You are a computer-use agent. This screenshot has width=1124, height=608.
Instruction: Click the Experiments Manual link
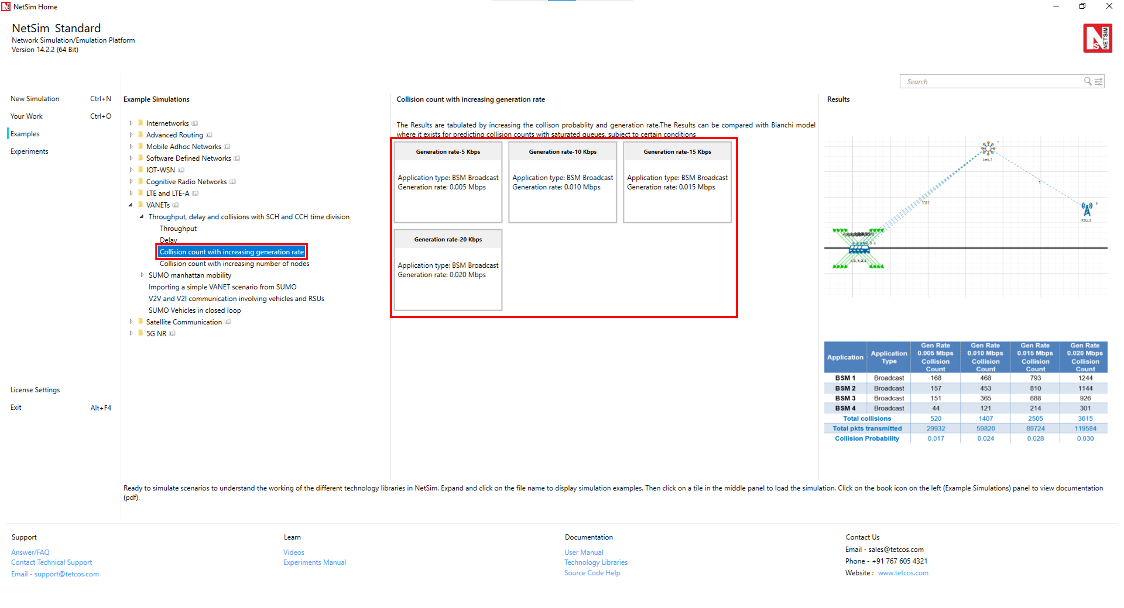[x=314, y=563]
